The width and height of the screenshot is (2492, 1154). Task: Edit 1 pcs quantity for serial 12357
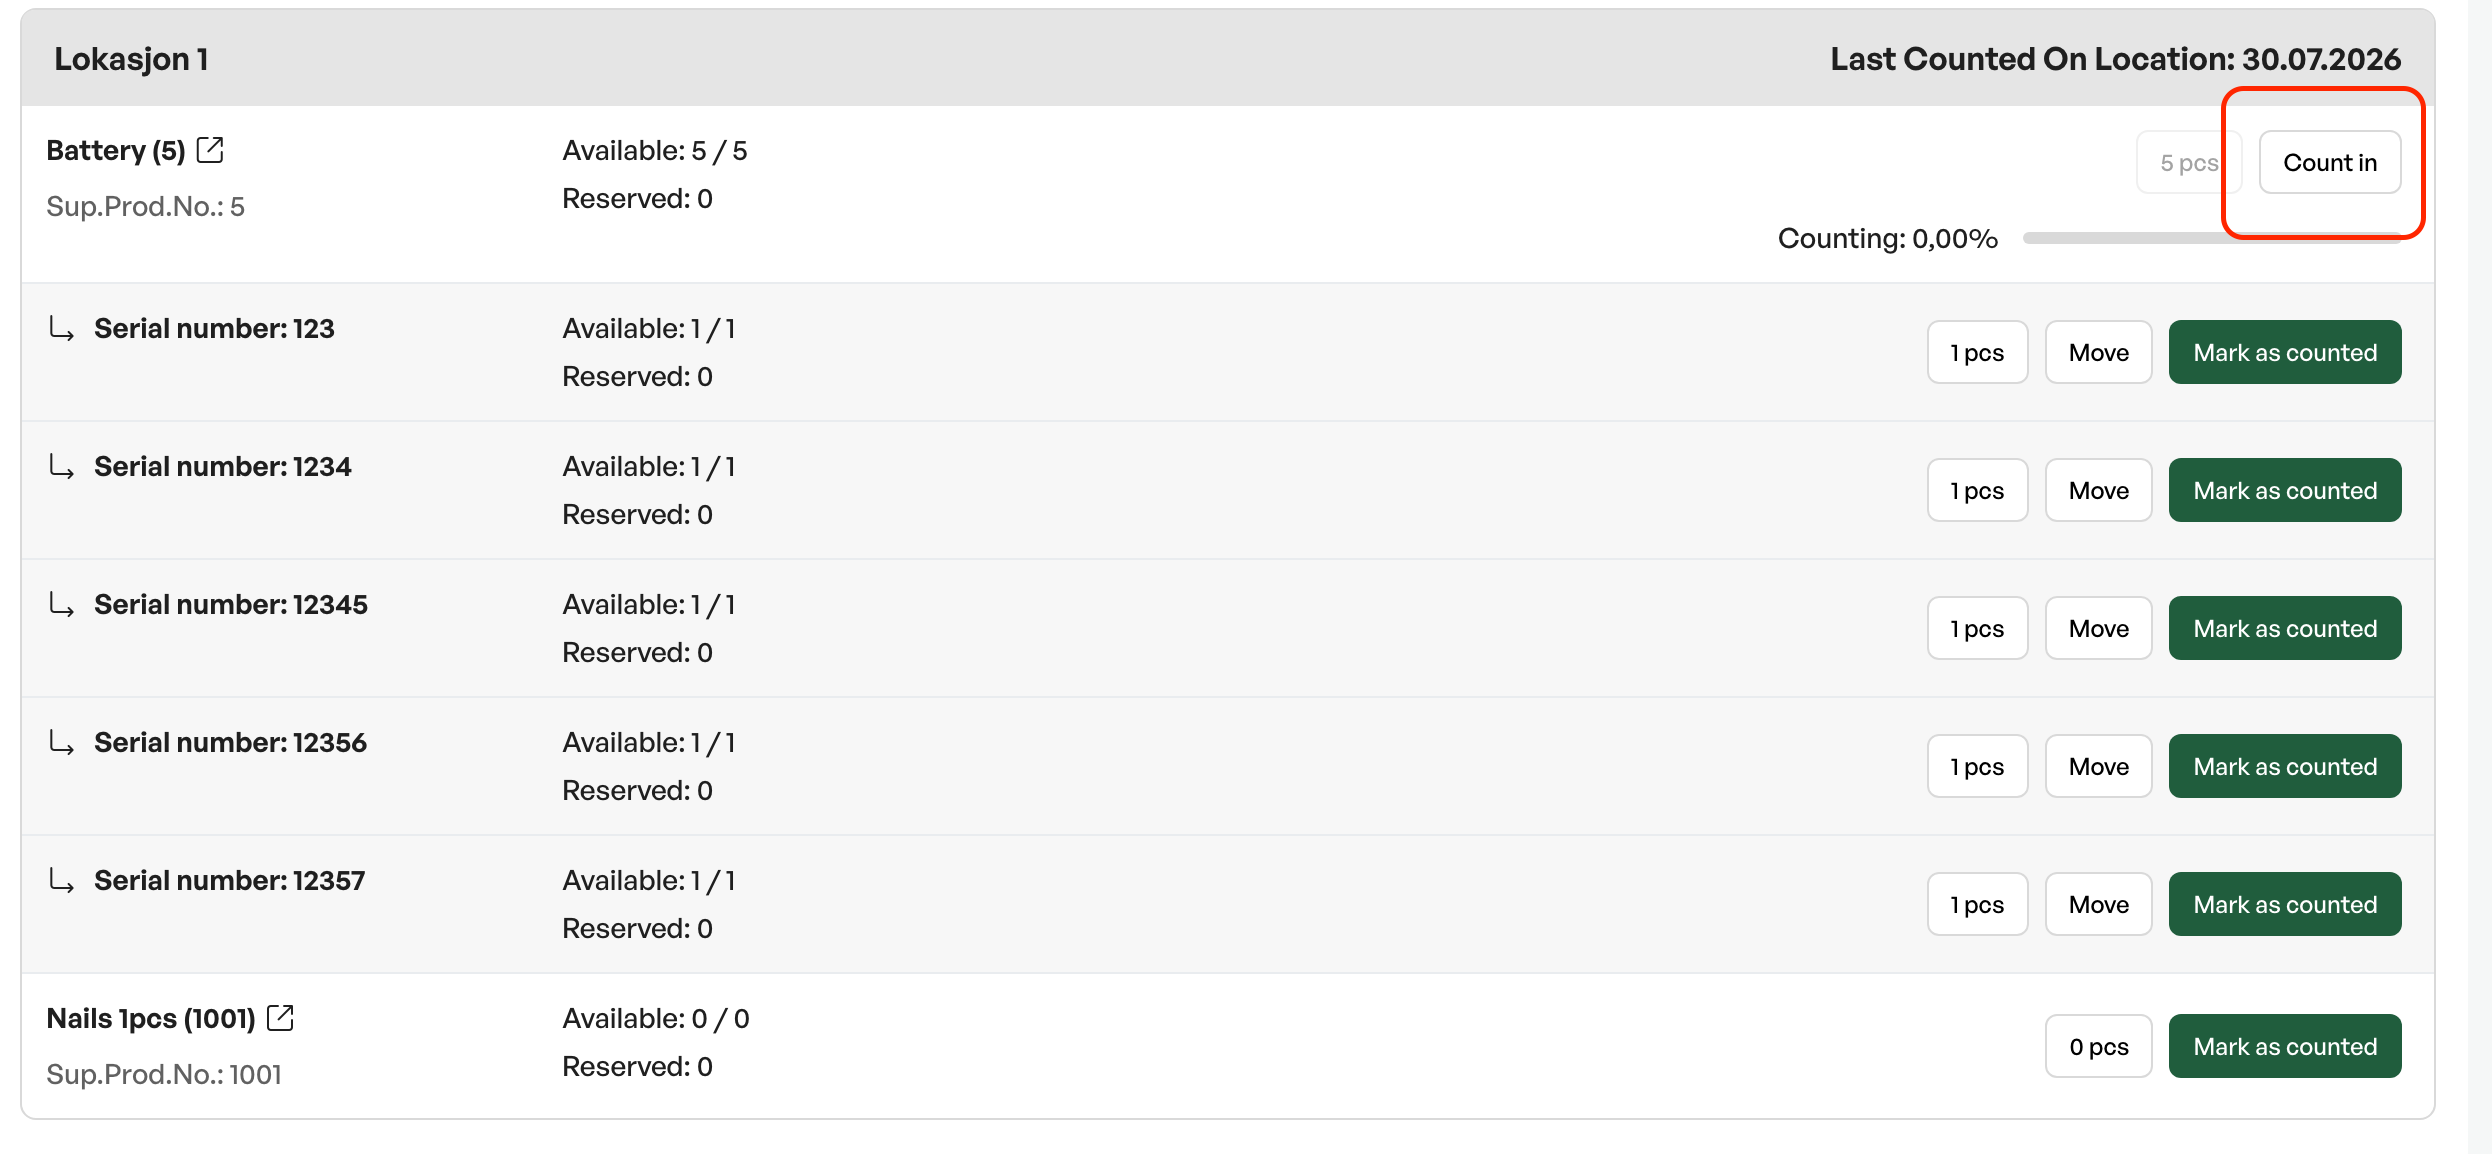pyautogui.click(x=1977, y=904)
